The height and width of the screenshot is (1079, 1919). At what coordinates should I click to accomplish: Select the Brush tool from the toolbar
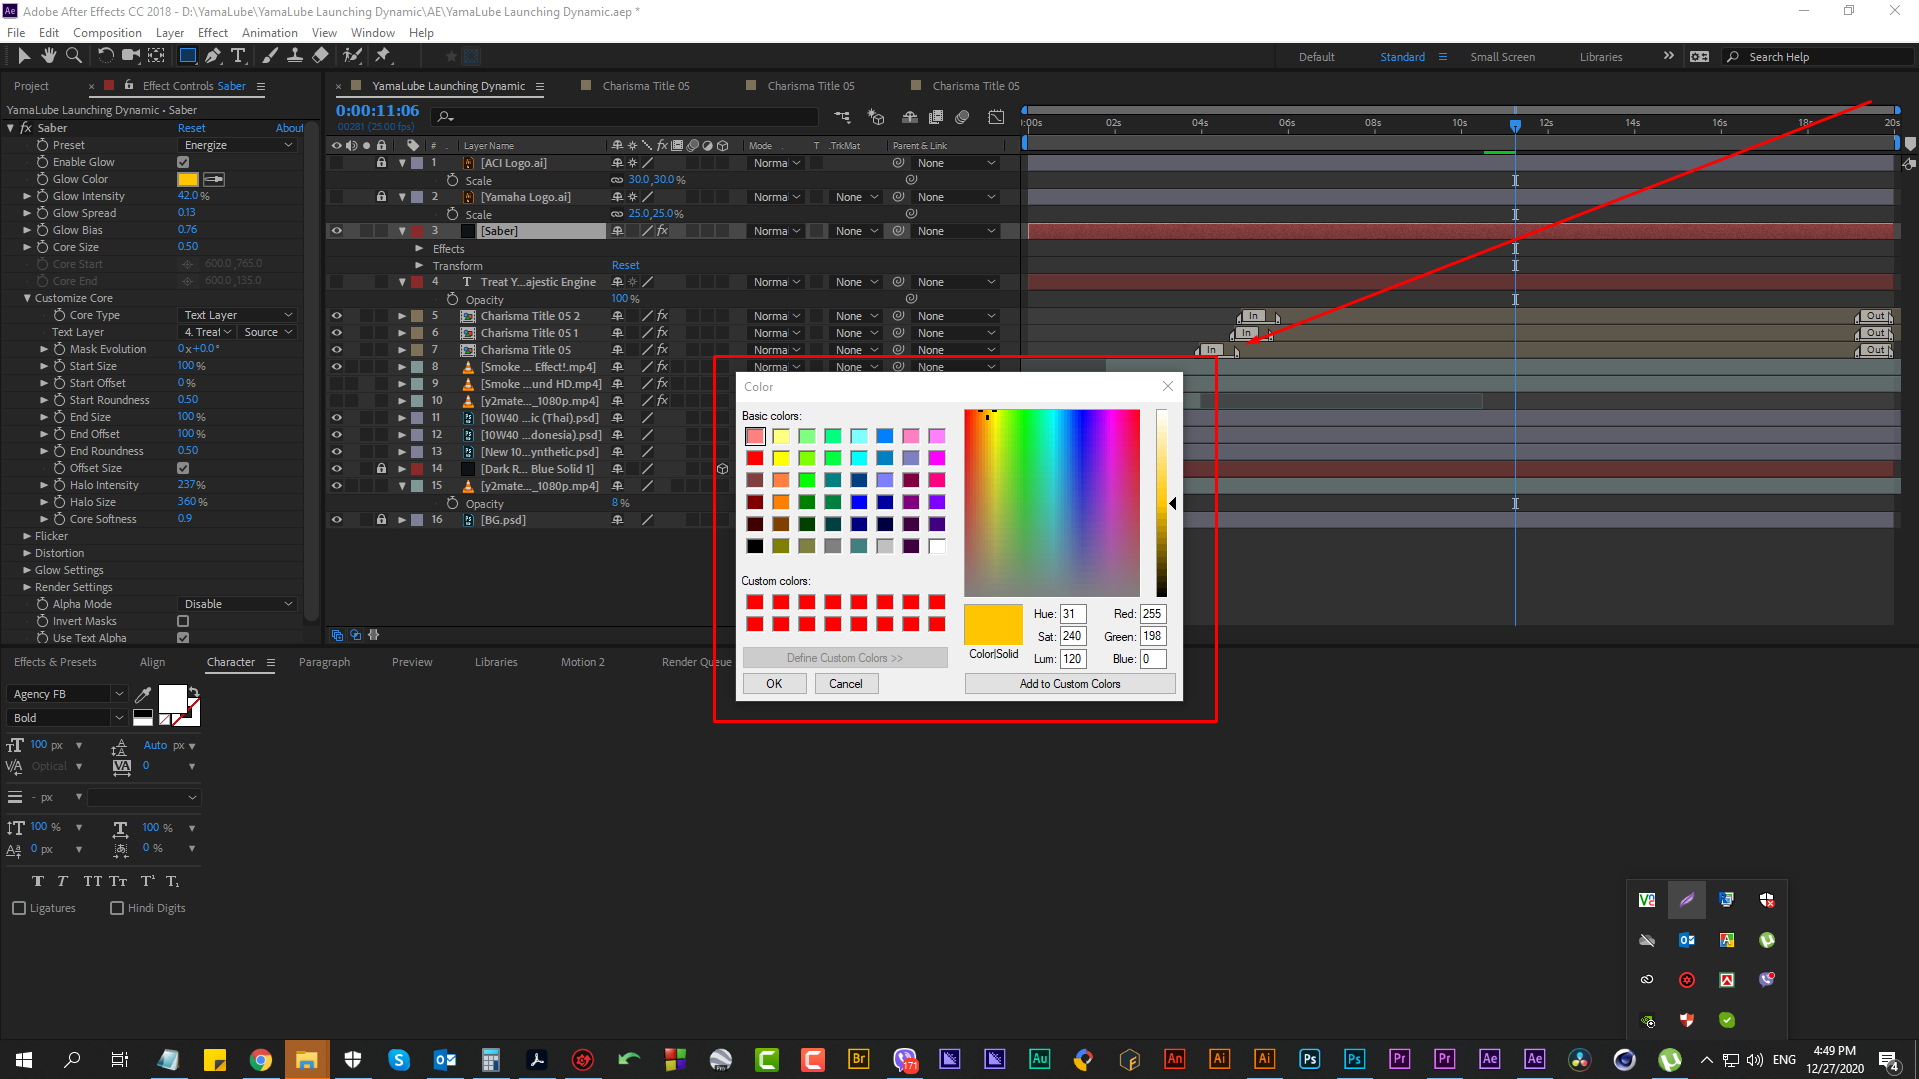(x=270, y=56)
